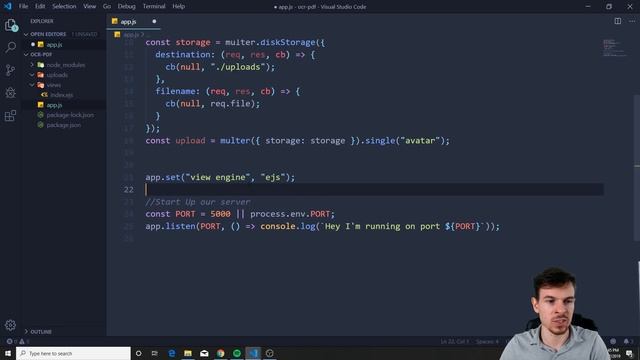Click 'console.log' in the app.listen line
Image resolution: width=640 pixels, height=360 pixels.
coord(288,227)
